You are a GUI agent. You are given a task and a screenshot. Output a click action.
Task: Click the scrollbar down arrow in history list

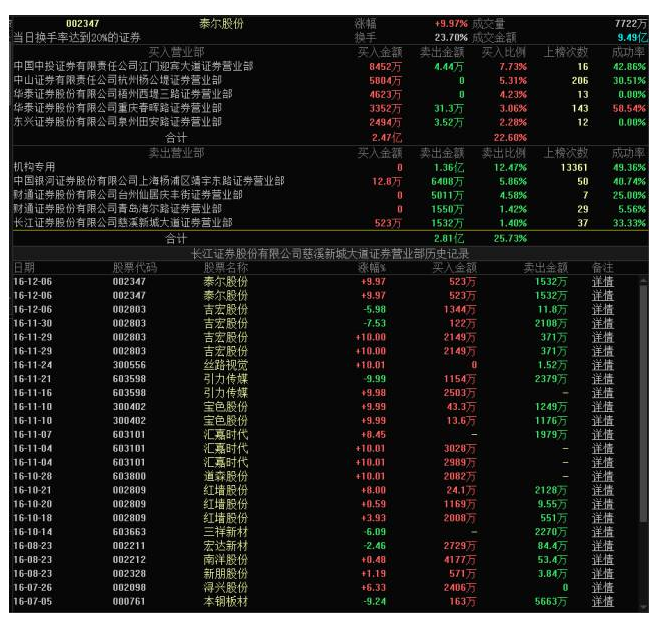pos(644,607)
